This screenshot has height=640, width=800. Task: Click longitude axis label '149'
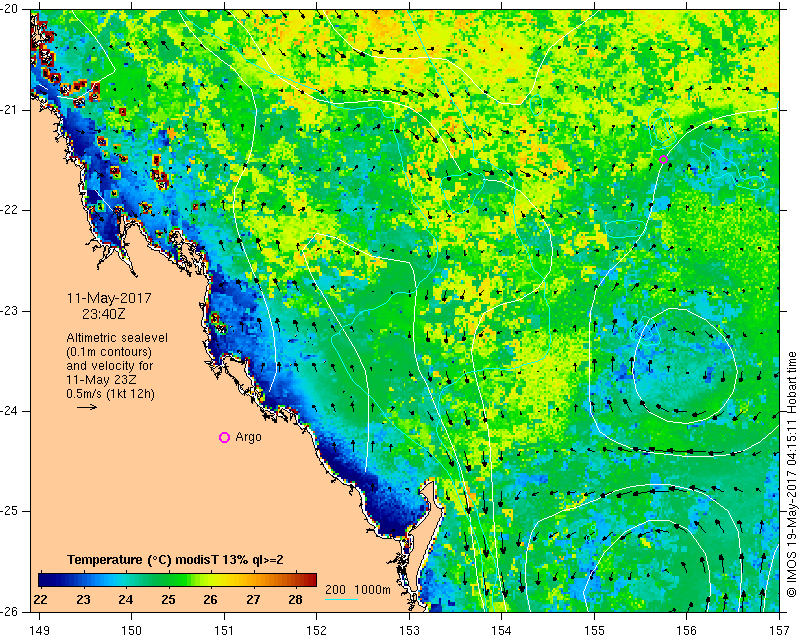tap(40, 631)
